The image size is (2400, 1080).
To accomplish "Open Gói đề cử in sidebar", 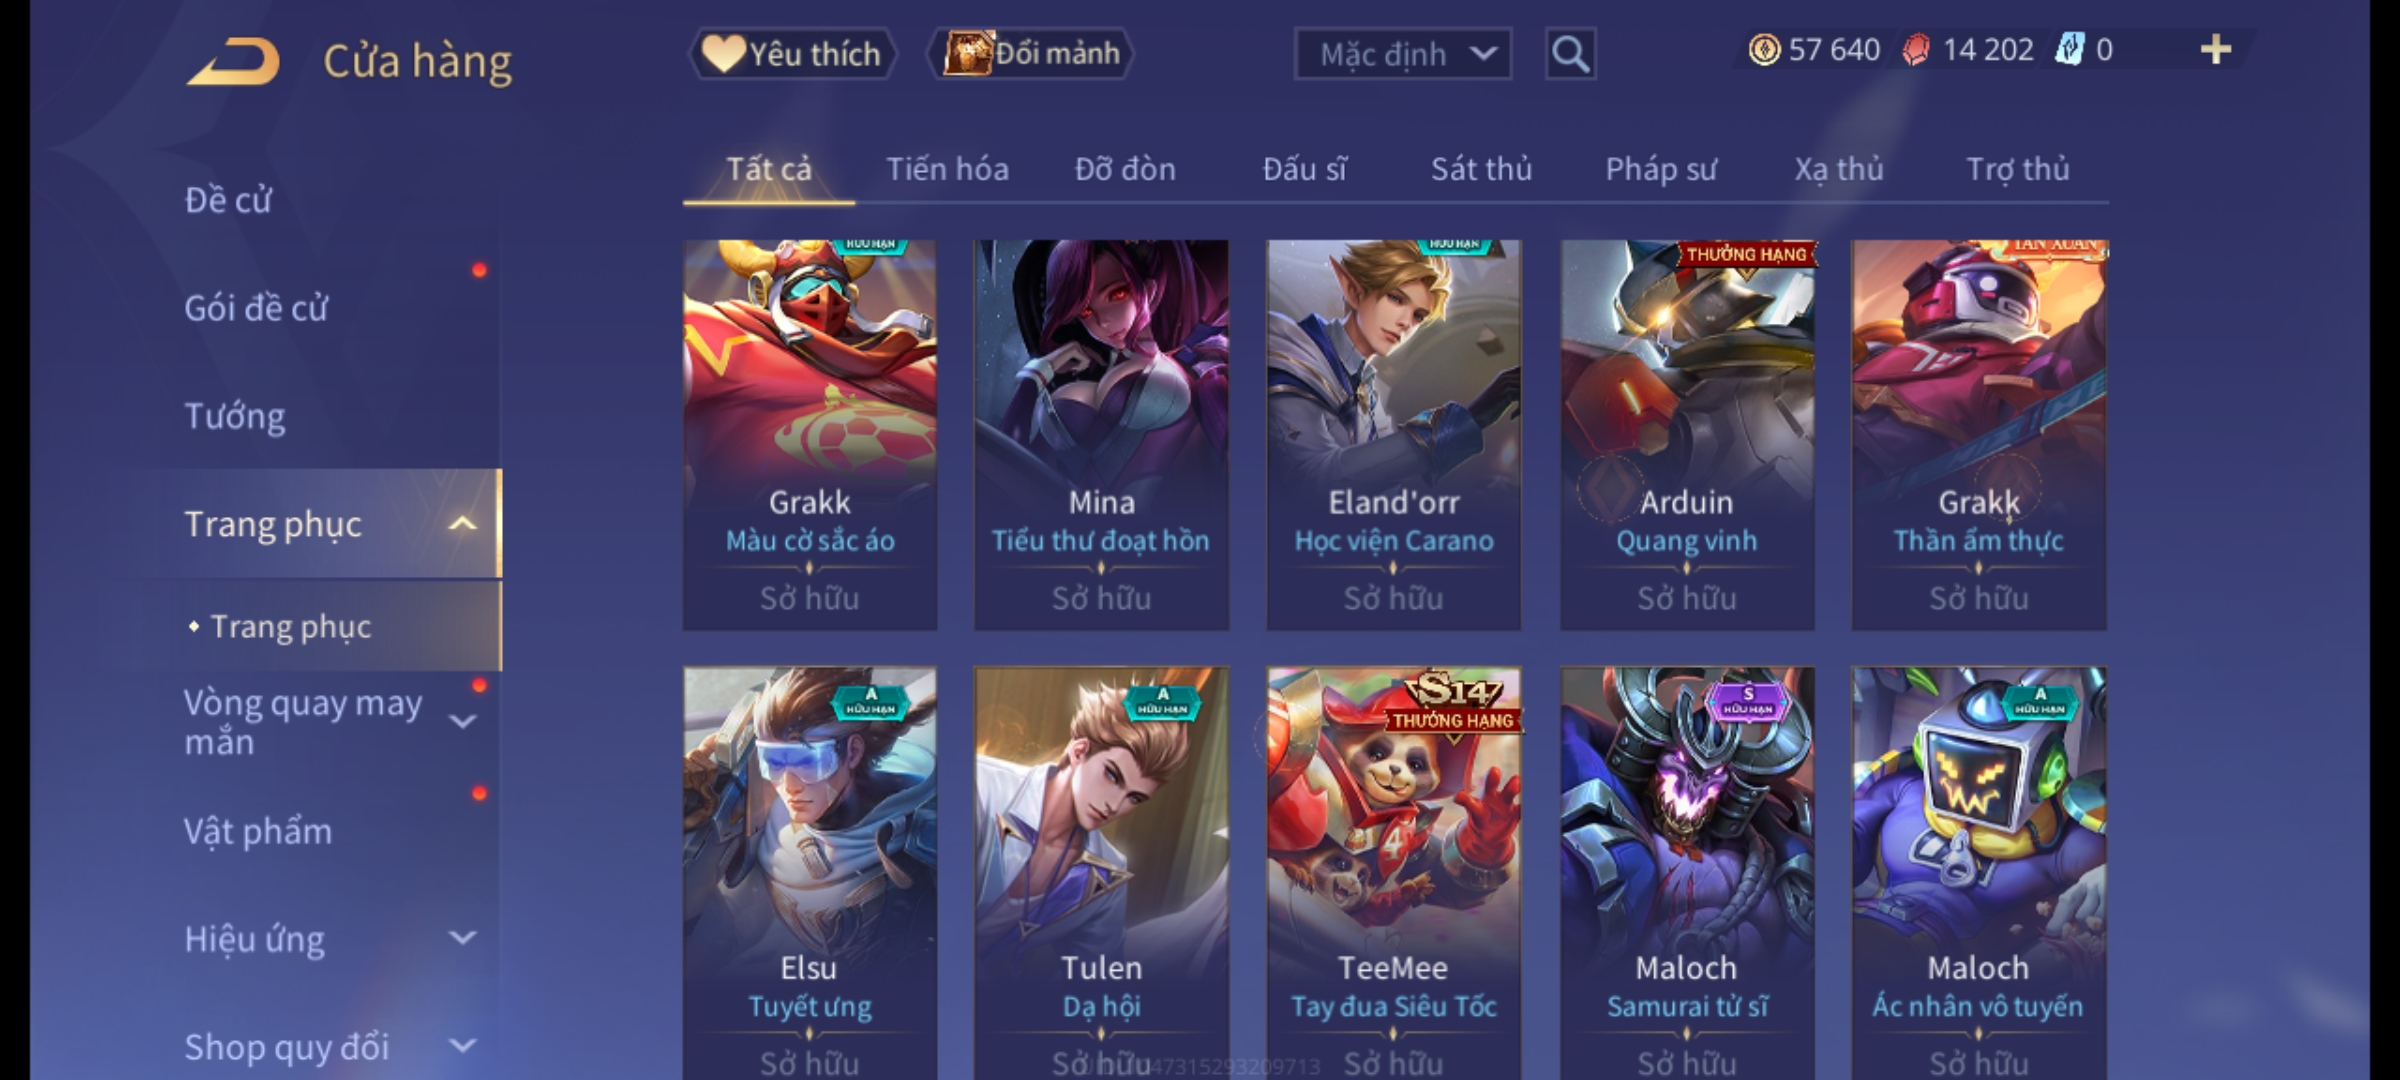I will click(256, 308).
